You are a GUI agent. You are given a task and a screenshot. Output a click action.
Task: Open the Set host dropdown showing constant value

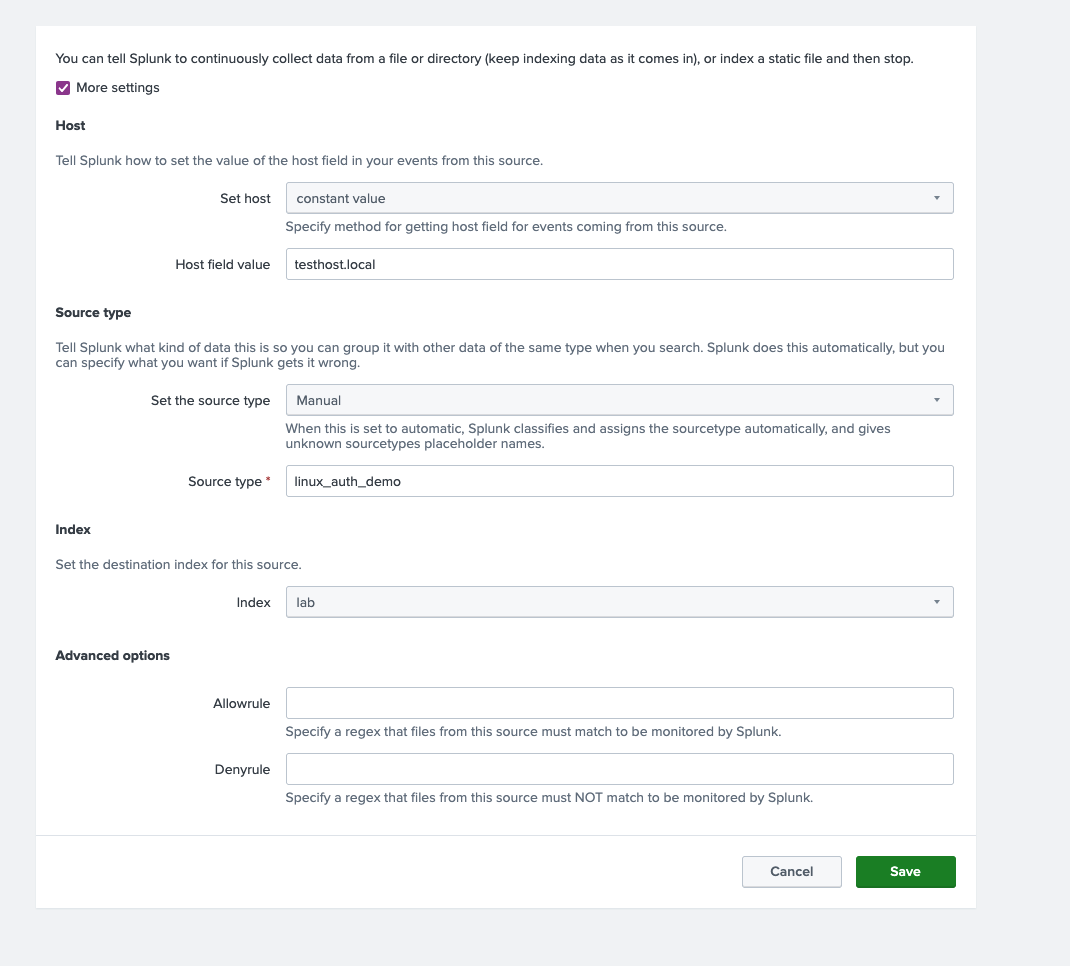[619, 198]
